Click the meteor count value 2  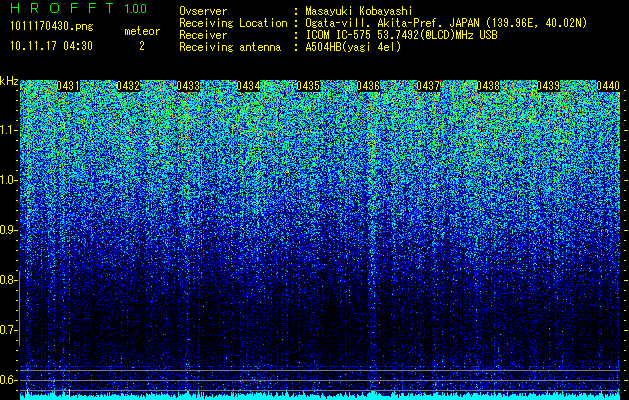point(142,46)
